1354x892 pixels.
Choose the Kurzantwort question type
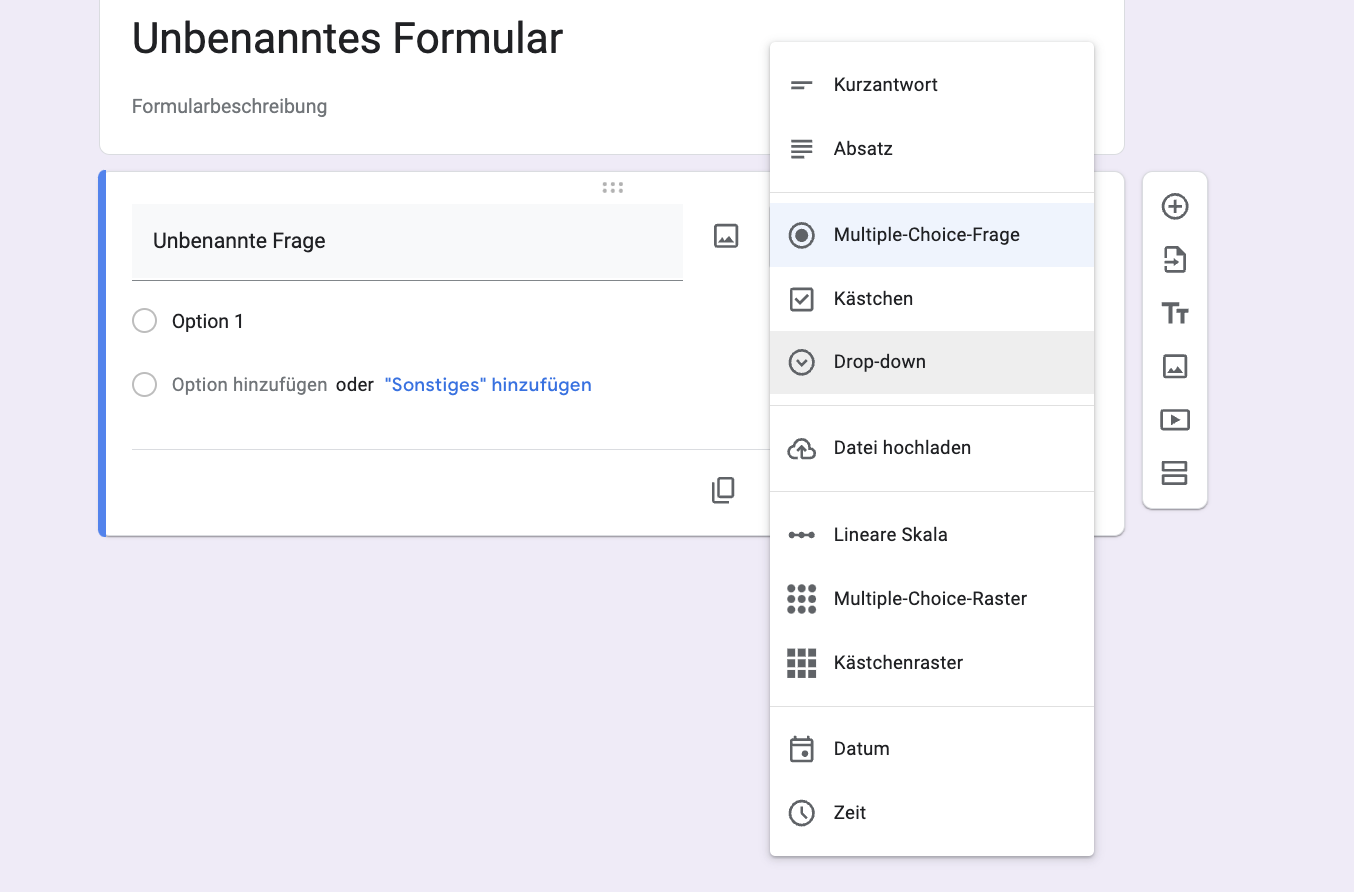pyautogui.click(x=885, y=85)
